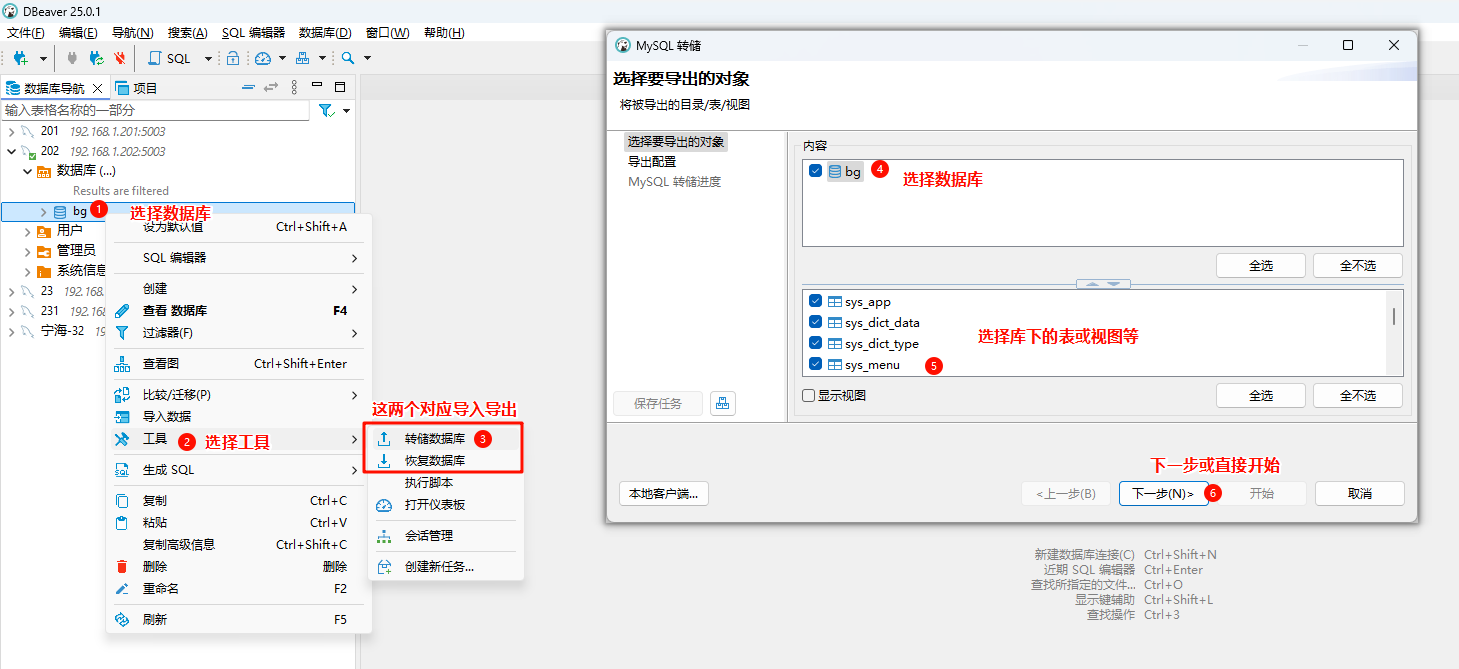Expand the bg database node
The height and width of the screenshot is (669, 1459).
tap(44, 211)
